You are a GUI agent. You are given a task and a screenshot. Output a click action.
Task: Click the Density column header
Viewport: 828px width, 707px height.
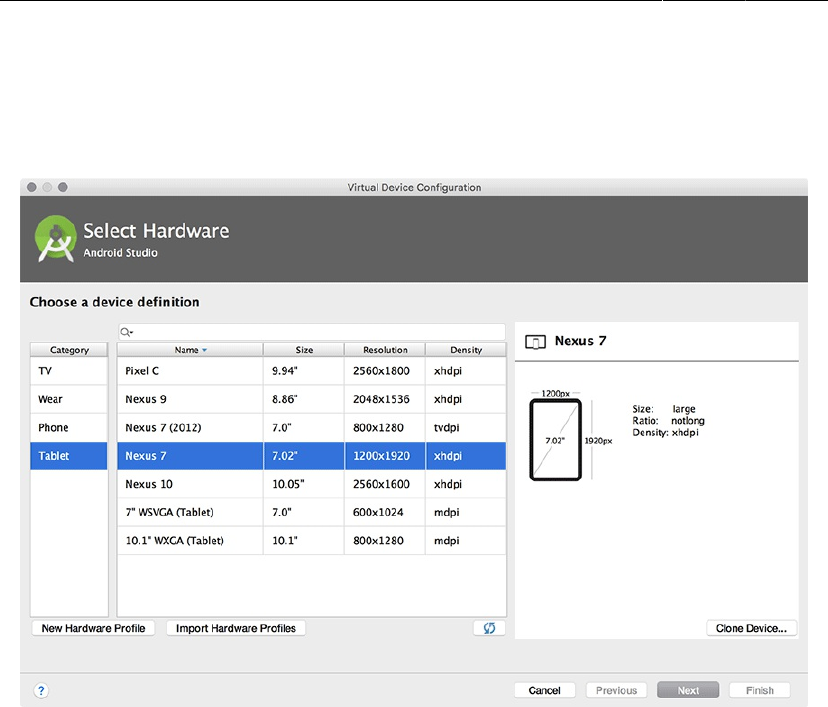pyautogui.click(x=466, y=350)
